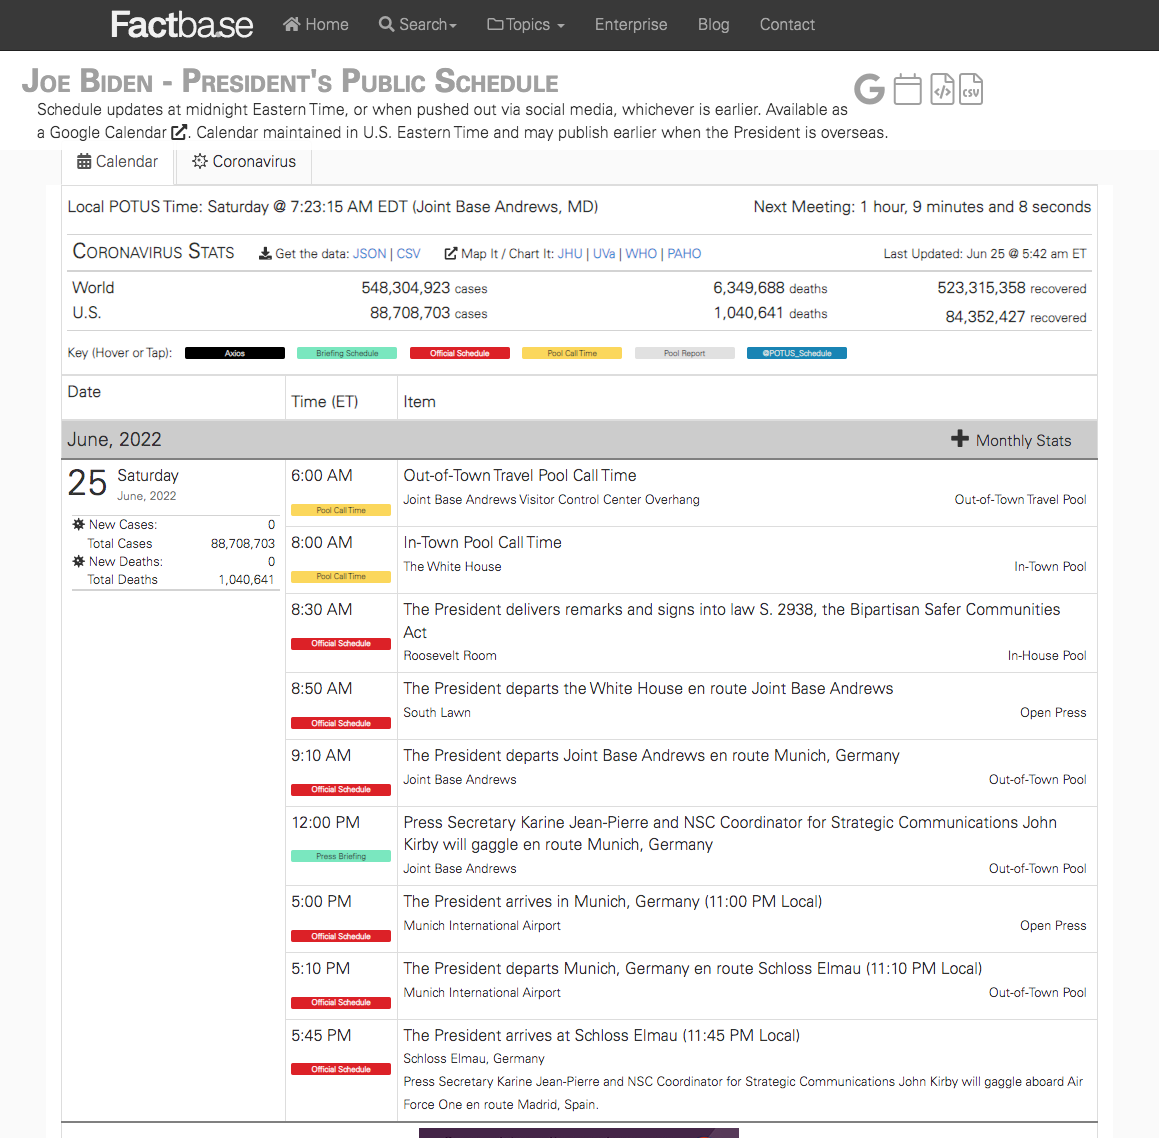
Task: Click the Pool Call Time tag at 8:00 AM
Action: [x=341, y=576]
